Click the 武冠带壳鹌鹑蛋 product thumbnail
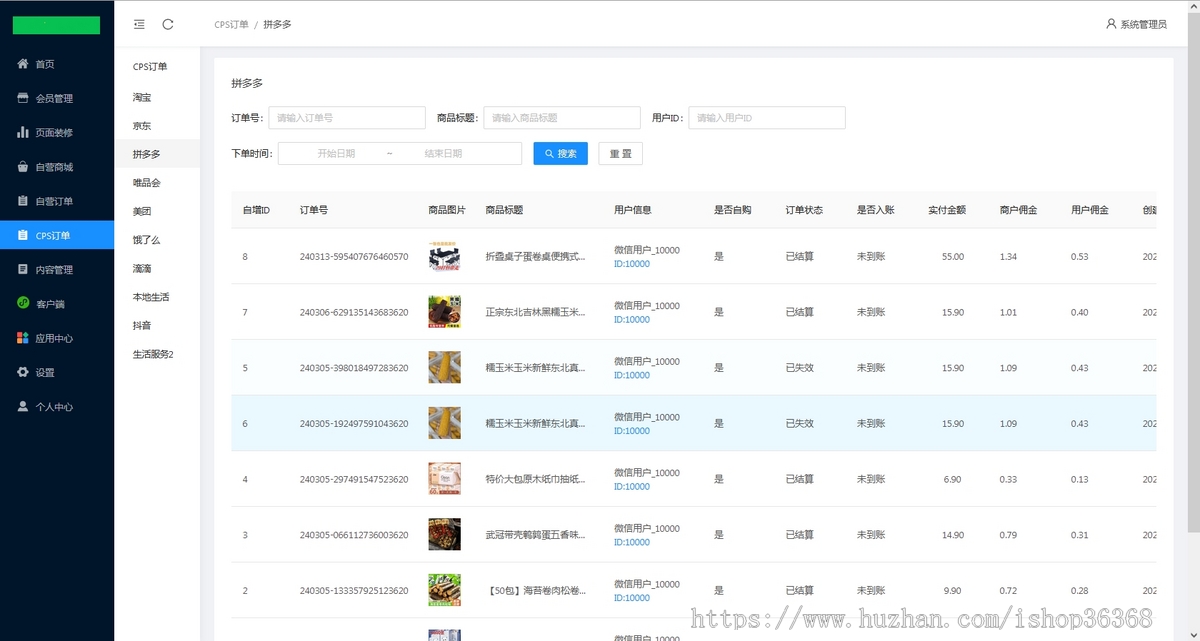The height and width of the screenshot is (641, 1200). (x=444, y=534)
